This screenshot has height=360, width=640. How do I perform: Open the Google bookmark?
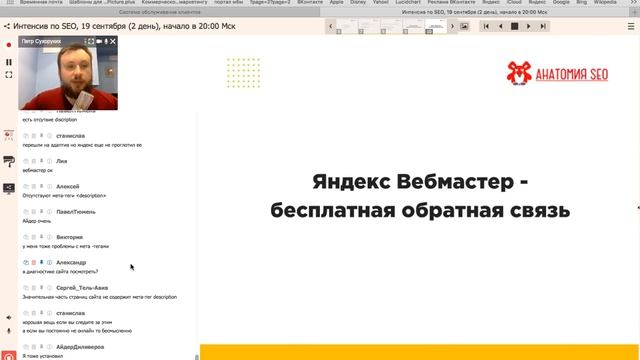pyautogui.click(x=561, y=2)
